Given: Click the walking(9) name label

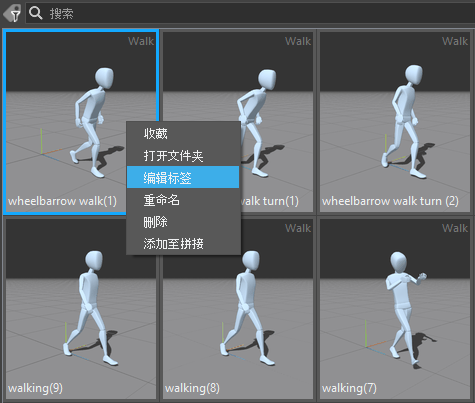Looking at the screenshot, I should coord(35,388).
